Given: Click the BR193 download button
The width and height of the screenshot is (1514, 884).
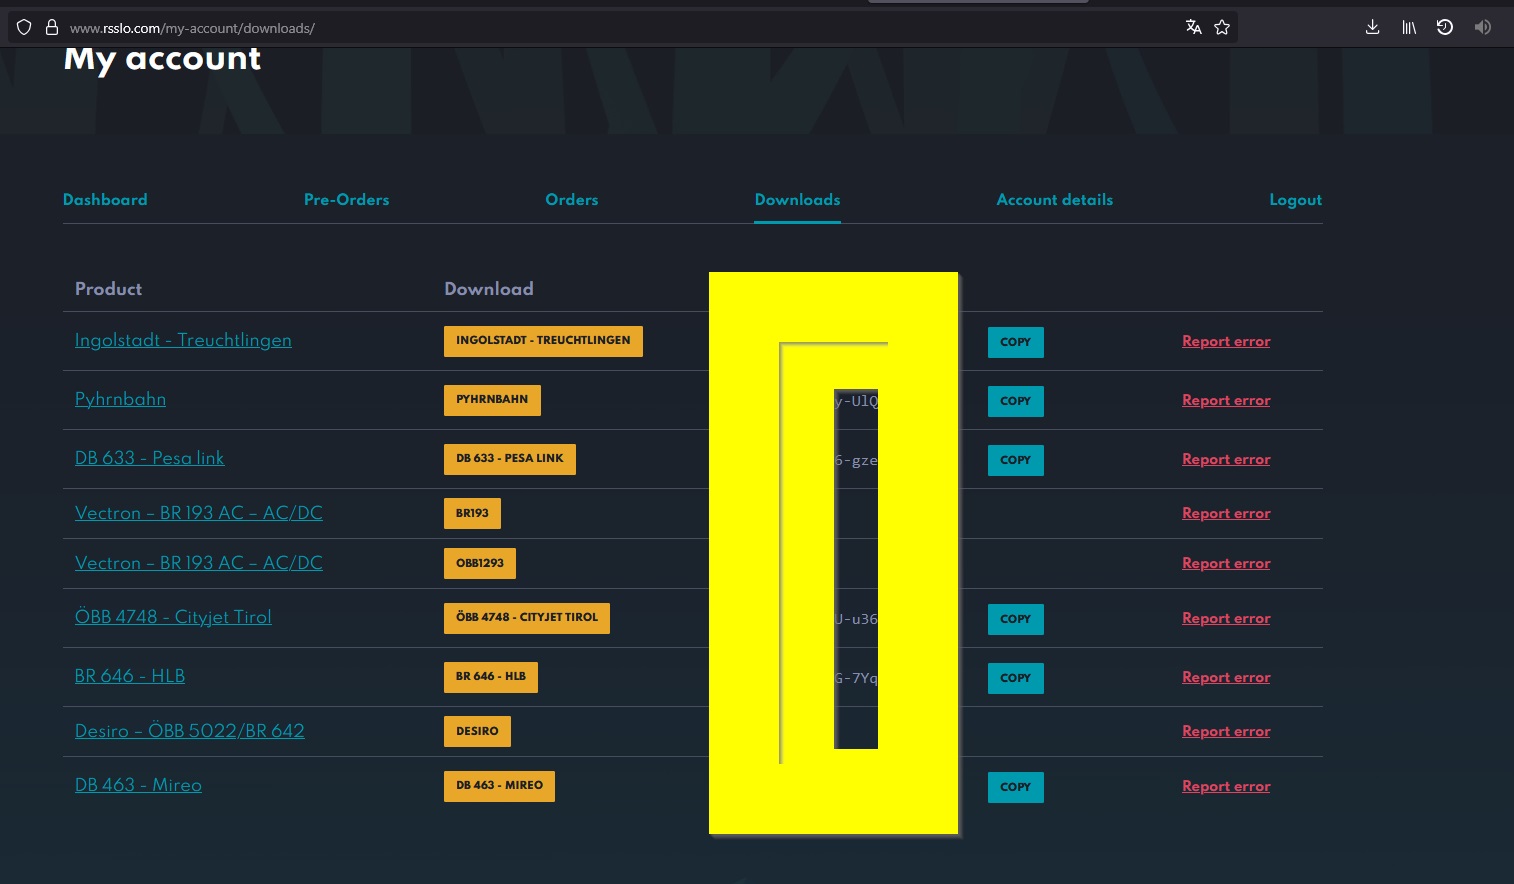Looking at the screenshot, I should click(472, 513).
